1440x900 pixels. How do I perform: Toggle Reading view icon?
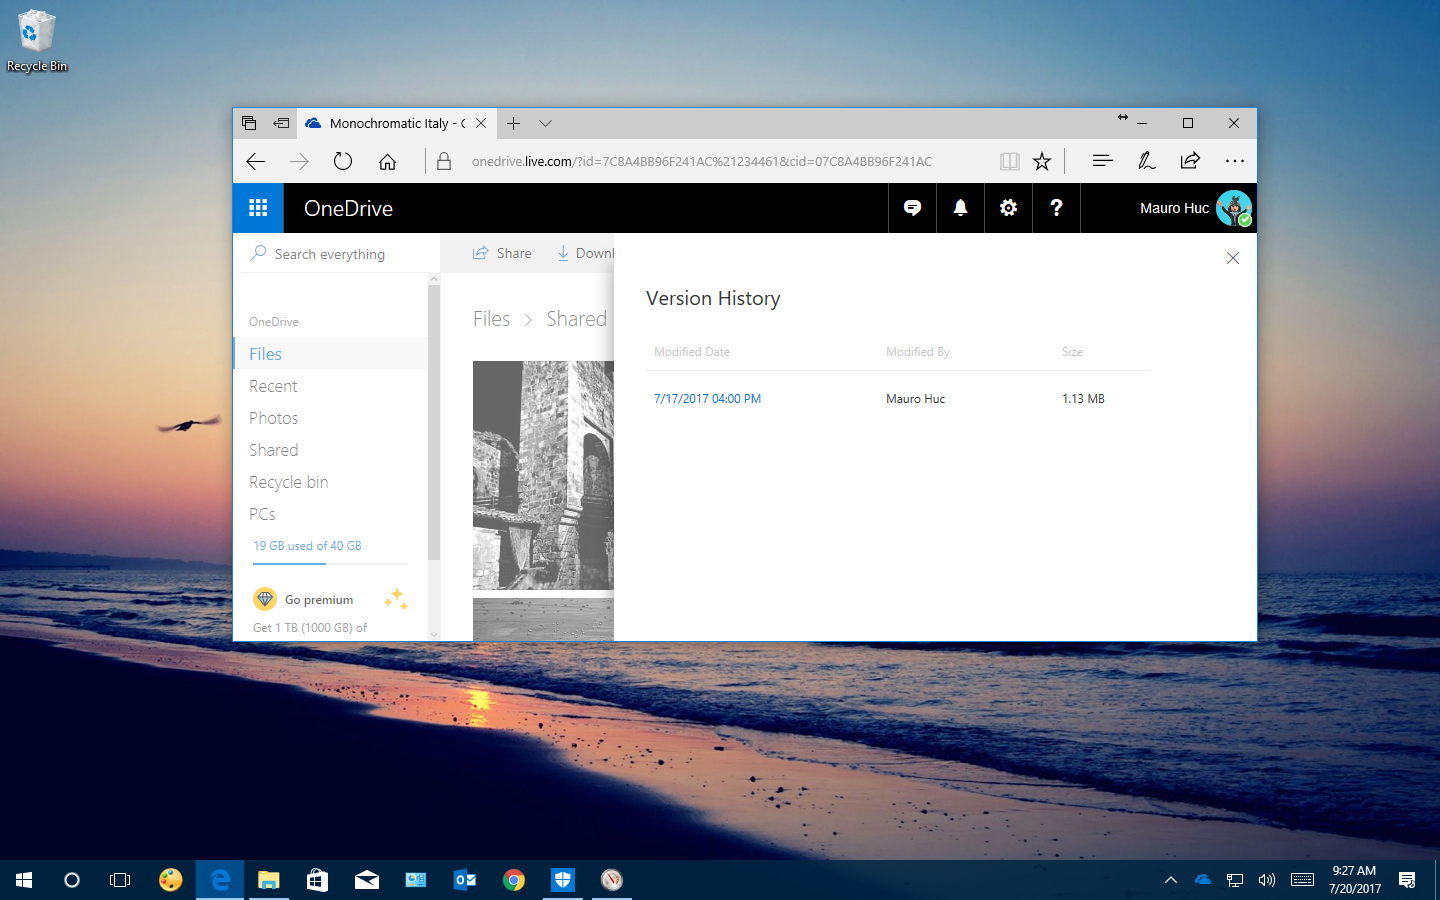[1010, 161]
